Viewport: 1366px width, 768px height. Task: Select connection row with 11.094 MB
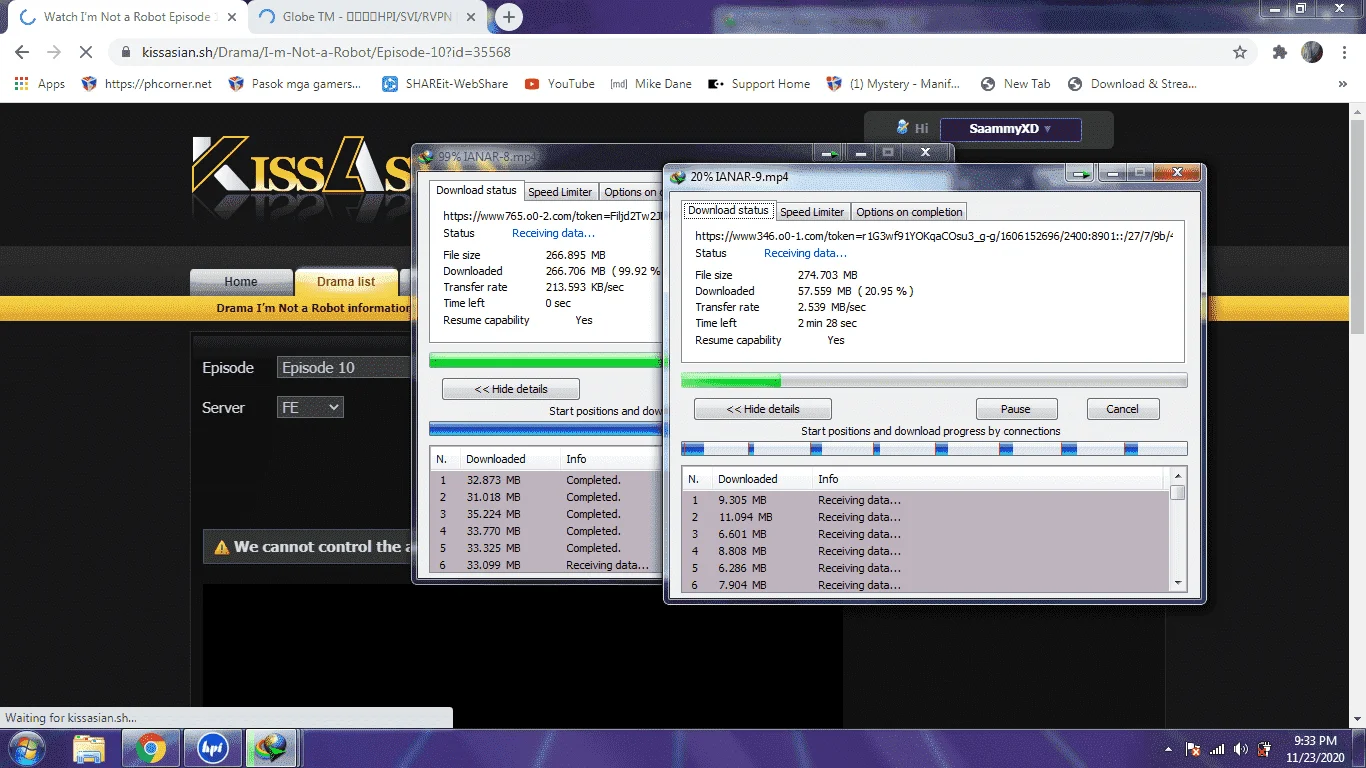pos(925,517)
